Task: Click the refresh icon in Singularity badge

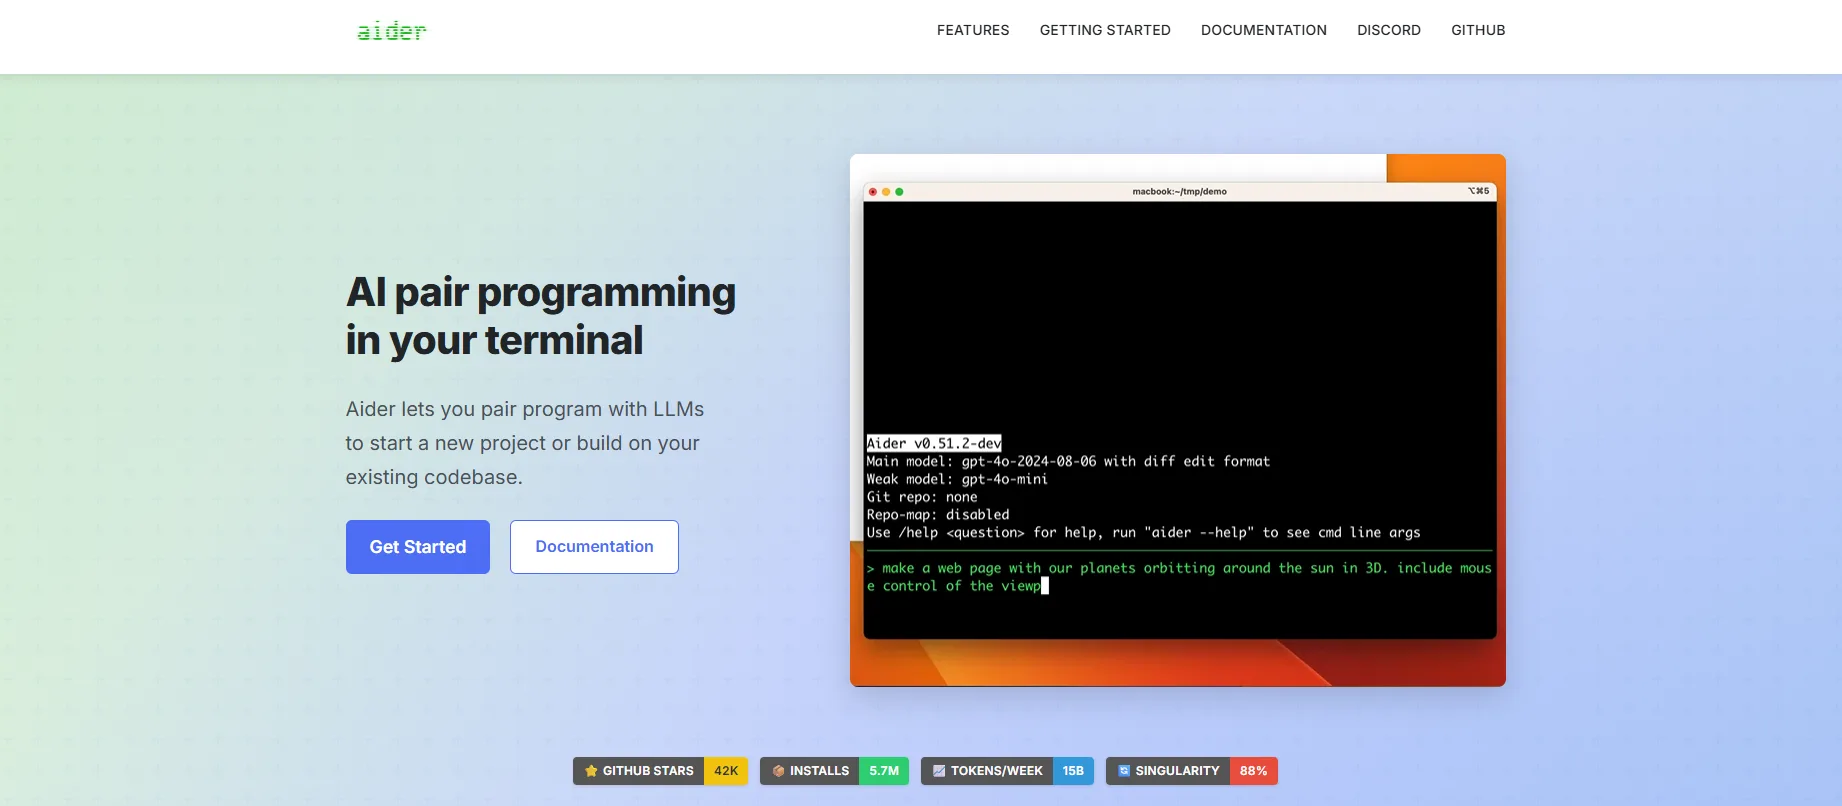Action: [x=1124, y=771]
